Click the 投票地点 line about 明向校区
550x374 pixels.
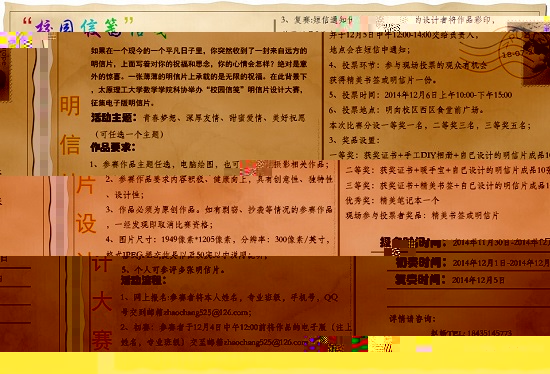coord(407,110)
